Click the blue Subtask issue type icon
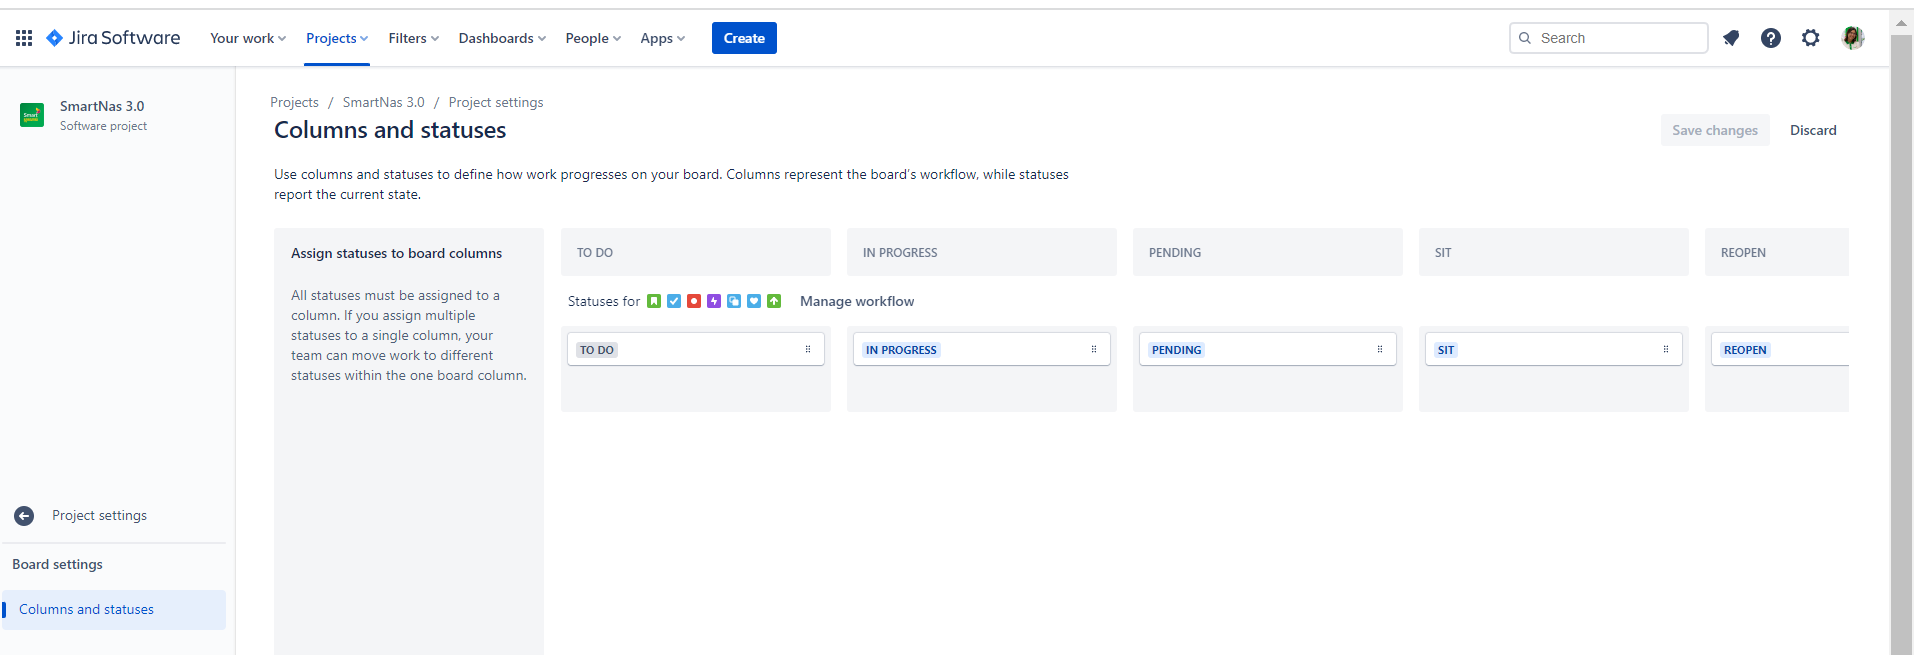Screen dimensions: 1914x655 click(734, 301)
